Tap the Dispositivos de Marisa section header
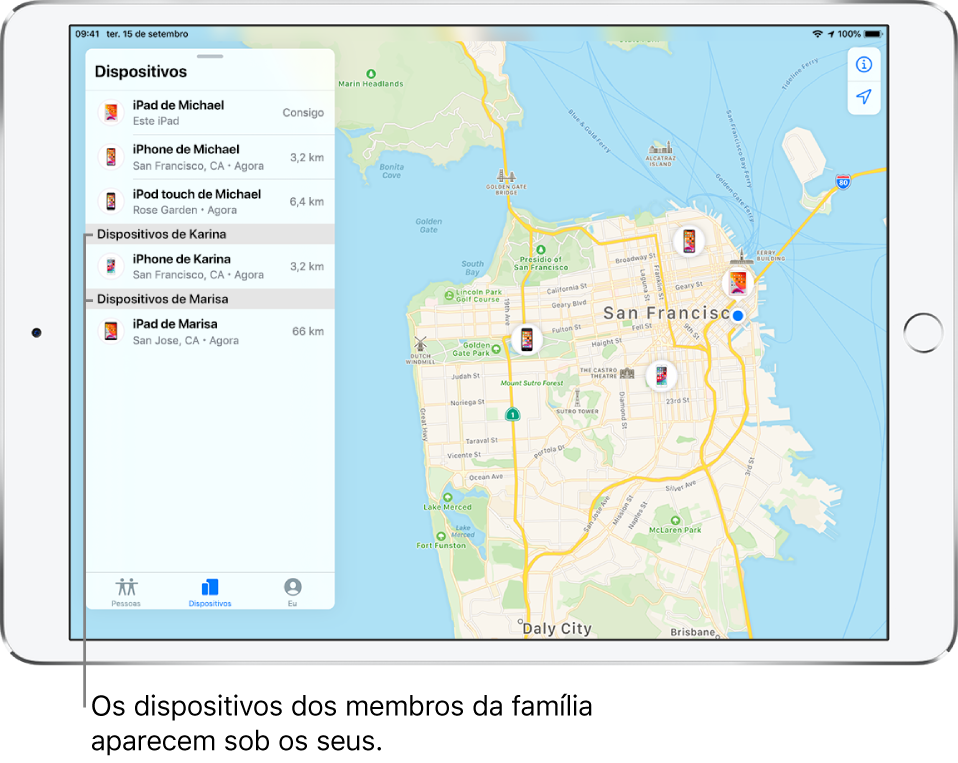This screenshot has width=958, height=763. [x=210, y=299]
